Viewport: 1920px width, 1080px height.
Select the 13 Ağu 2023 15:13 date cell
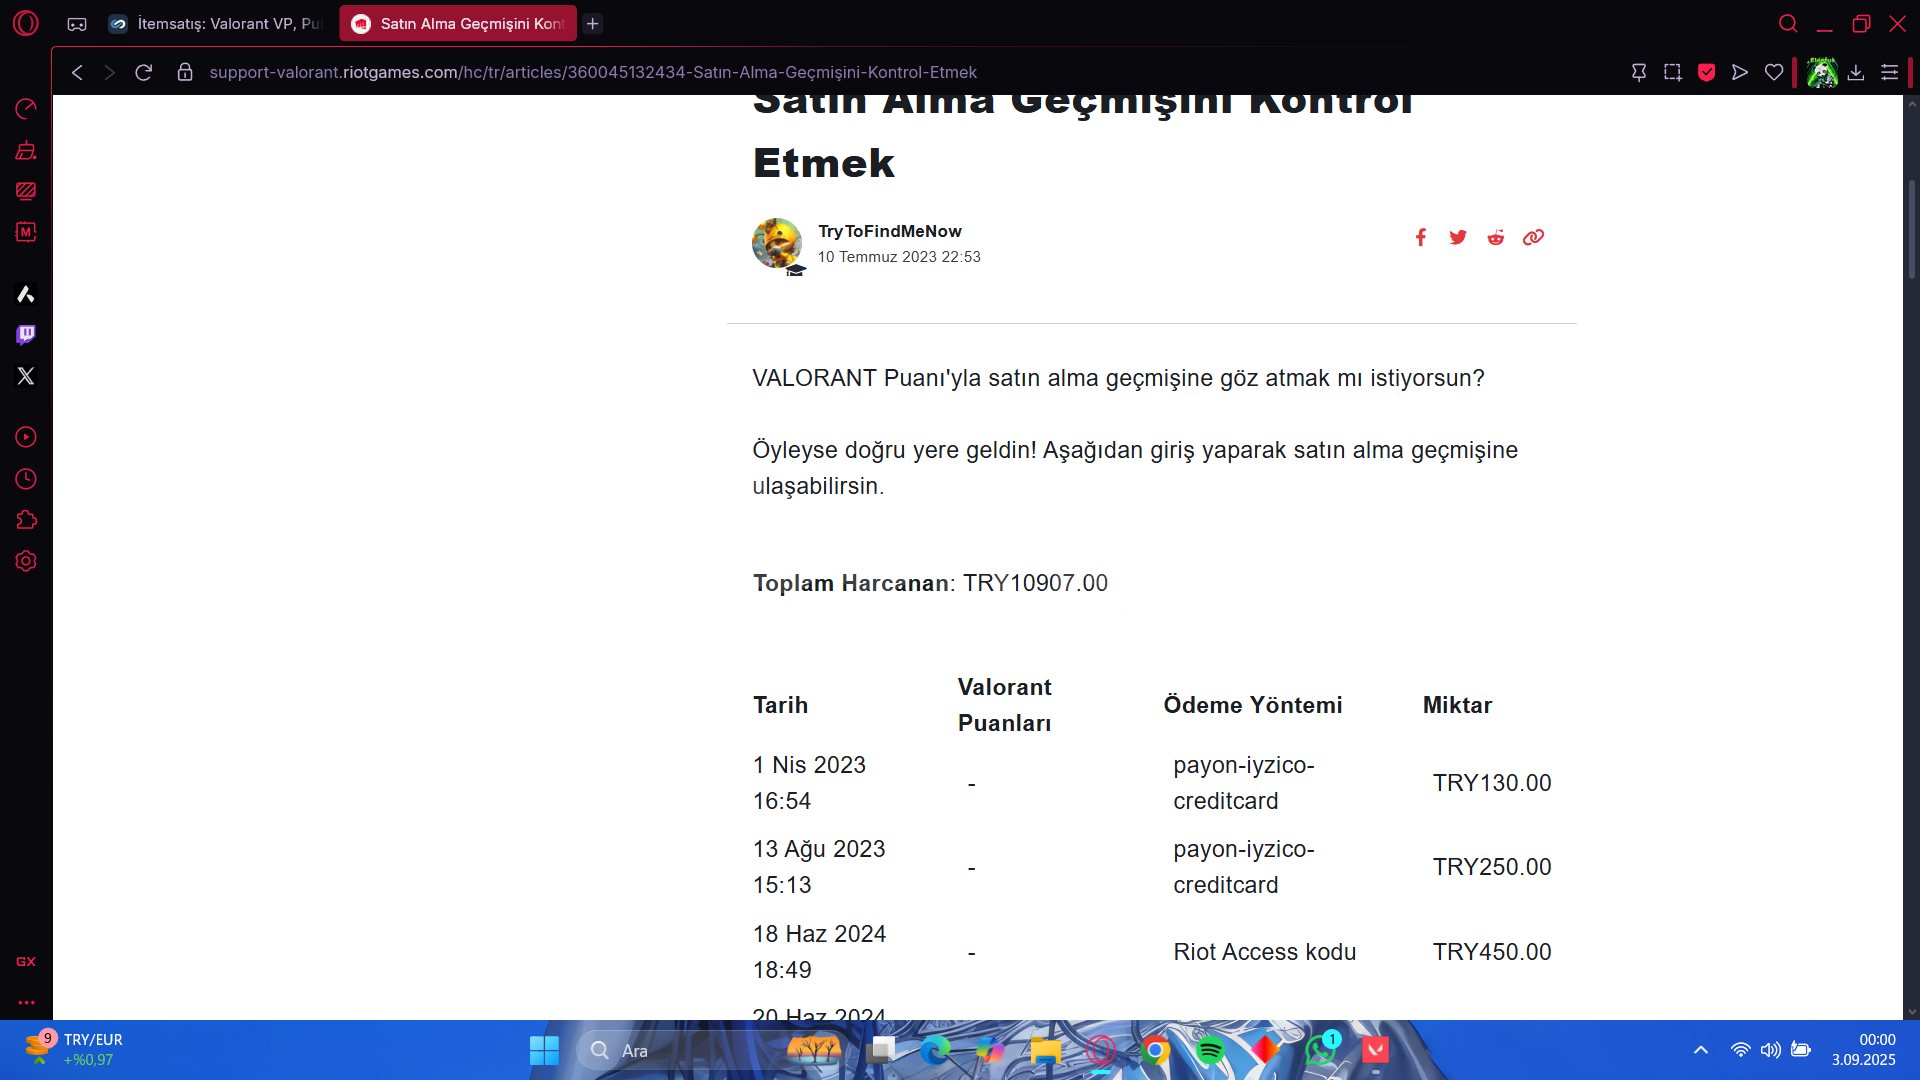coord(819,867)
